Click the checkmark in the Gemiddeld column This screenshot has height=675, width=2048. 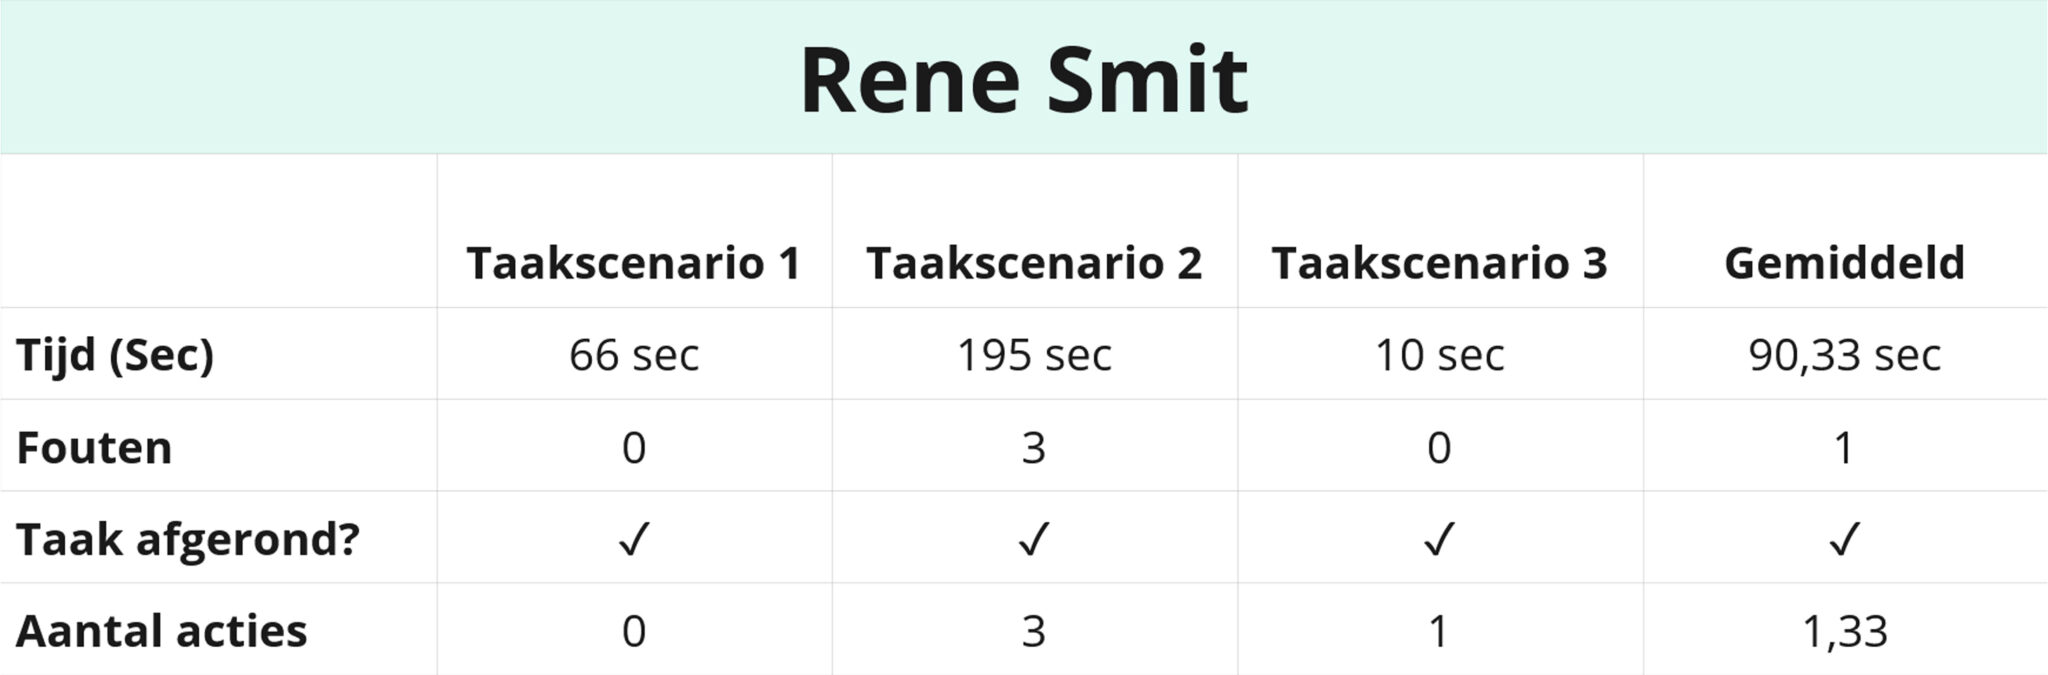tap(1844, 540)
